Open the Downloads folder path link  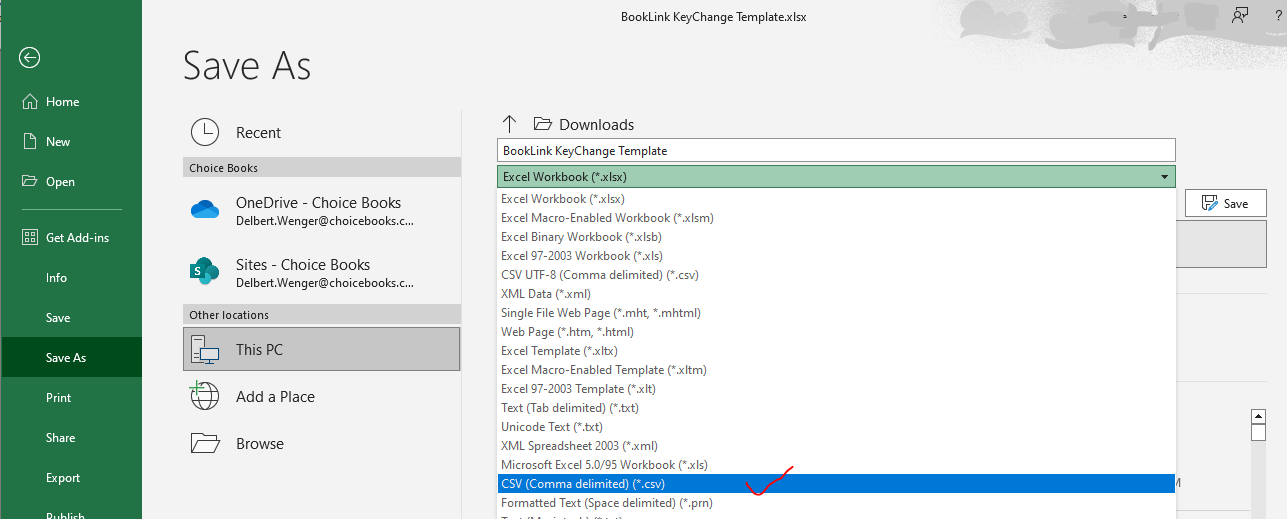tap(597, 125)
